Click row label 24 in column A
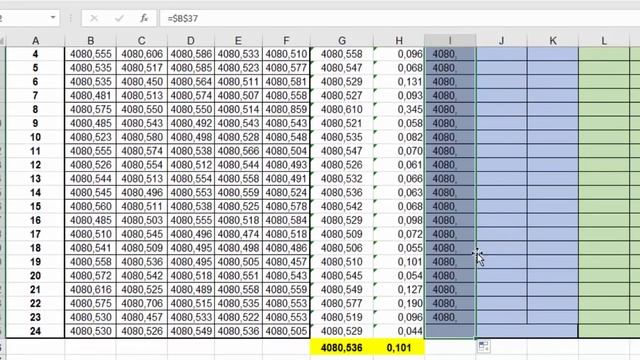This screenshot has width=640, height=360. click(x=36, y=331)
